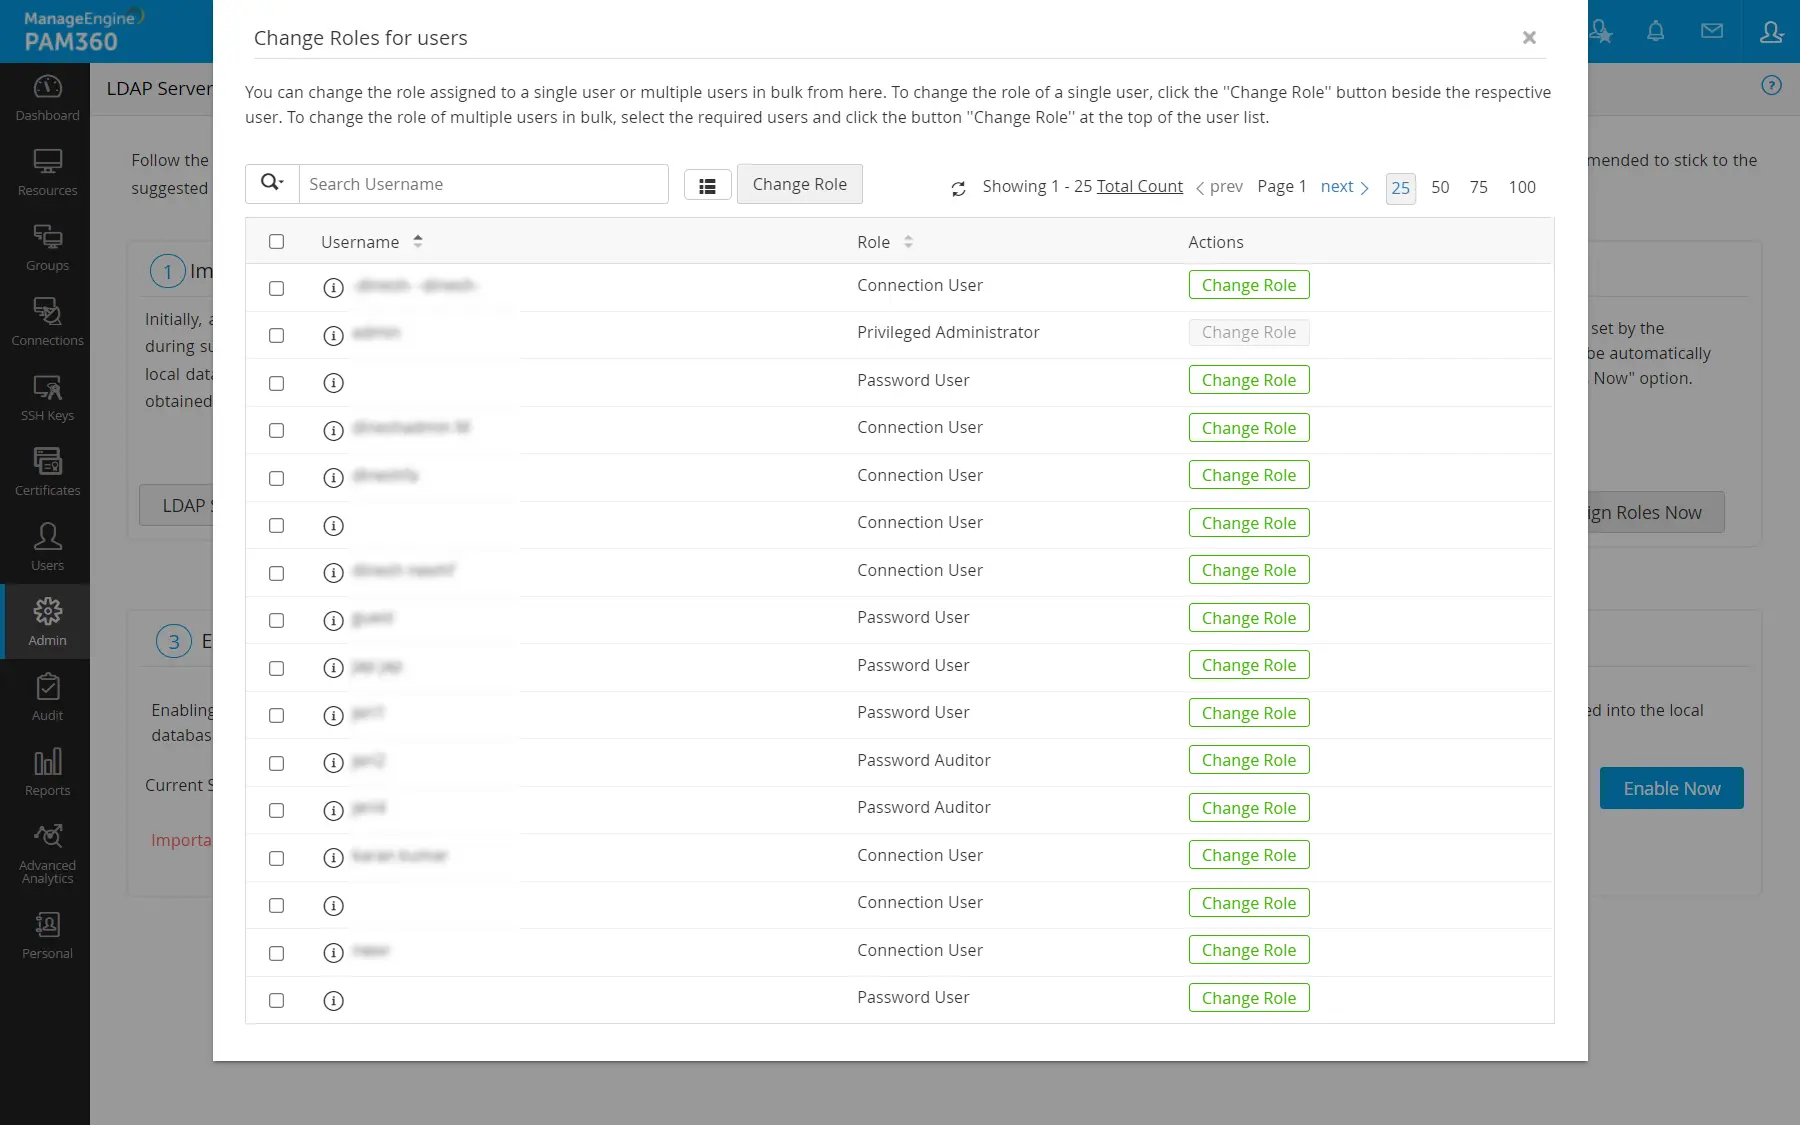Select all users with the header checkbox

[x=277, y=242]
